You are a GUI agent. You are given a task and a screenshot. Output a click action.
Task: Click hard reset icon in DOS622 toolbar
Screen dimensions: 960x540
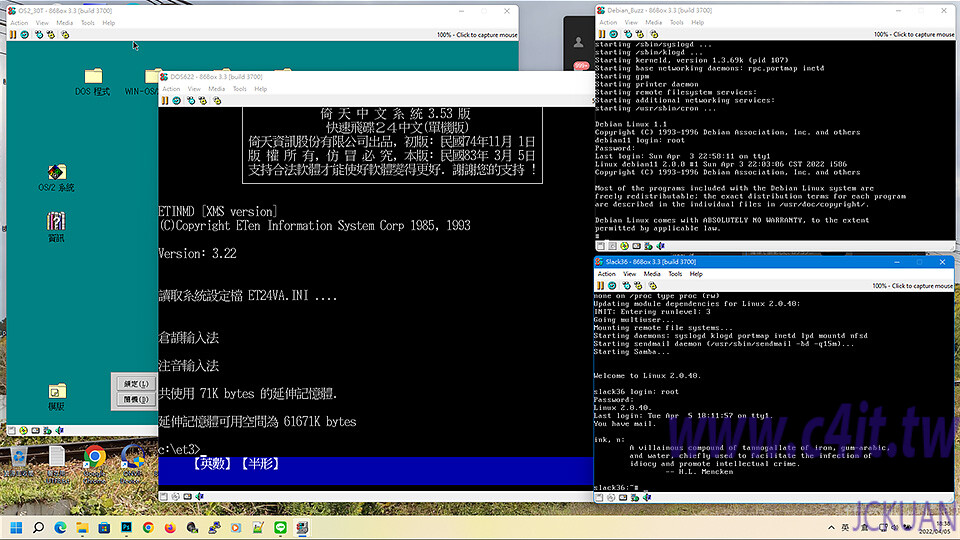point(176,101)
